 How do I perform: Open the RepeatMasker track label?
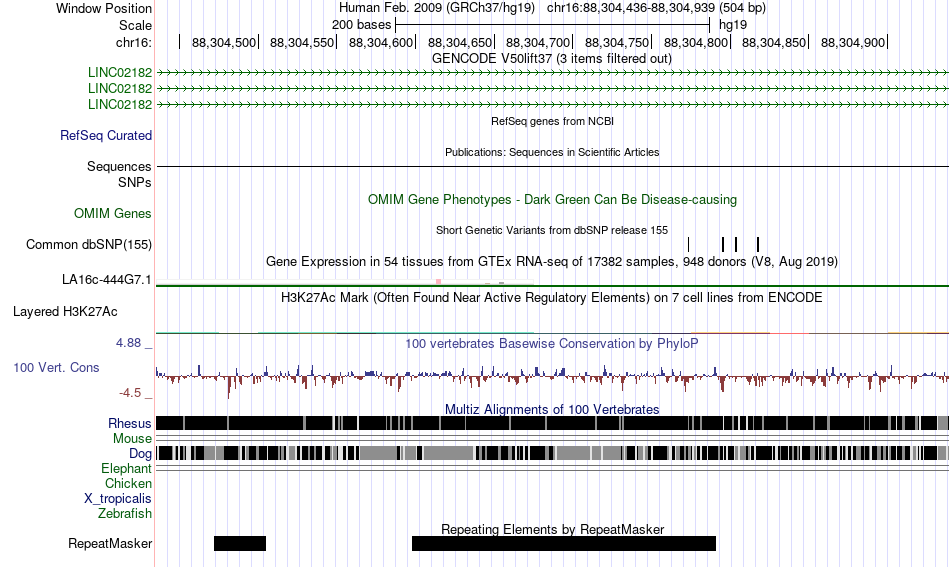pyautogui.click(x=110, y=544)
